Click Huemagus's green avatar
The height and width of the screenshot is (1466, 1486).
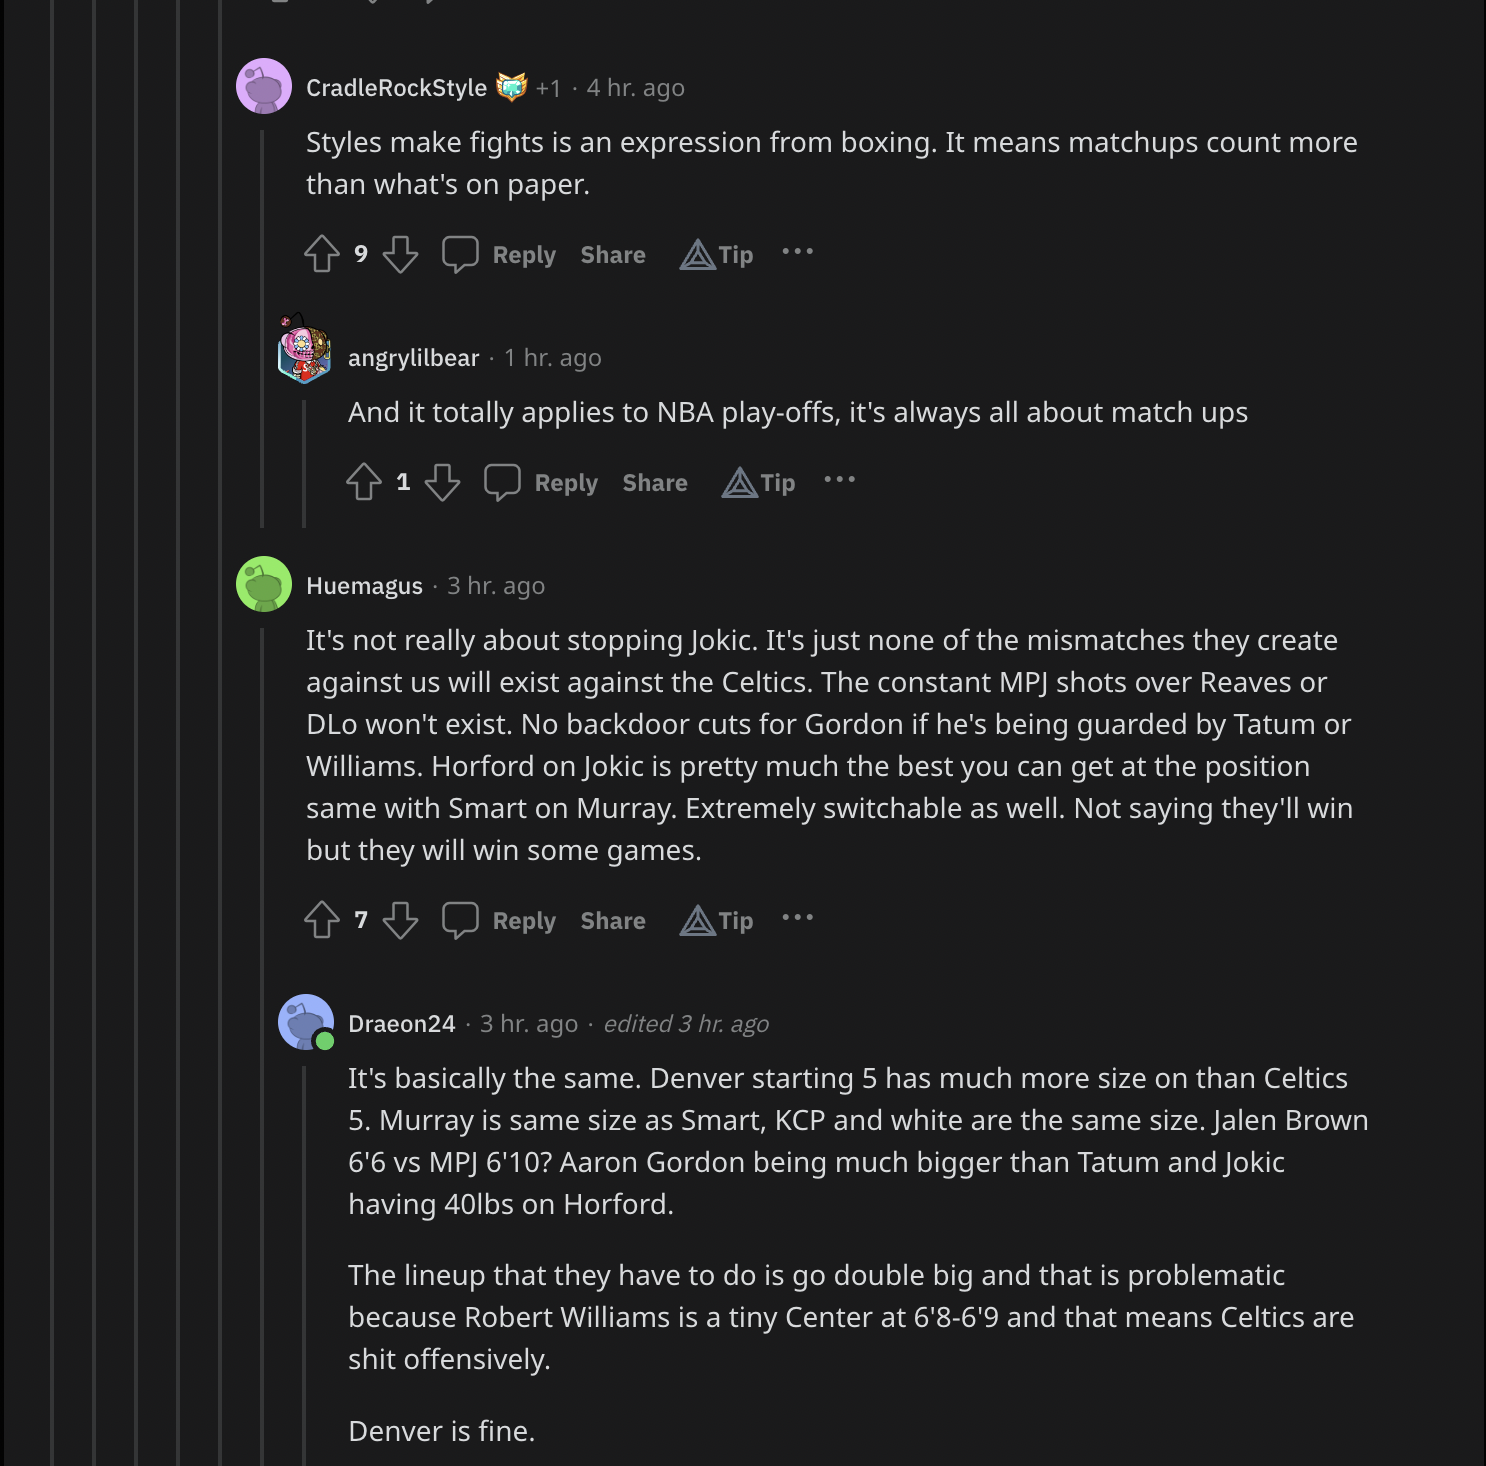pyautogui.click(x=264, y=584)
